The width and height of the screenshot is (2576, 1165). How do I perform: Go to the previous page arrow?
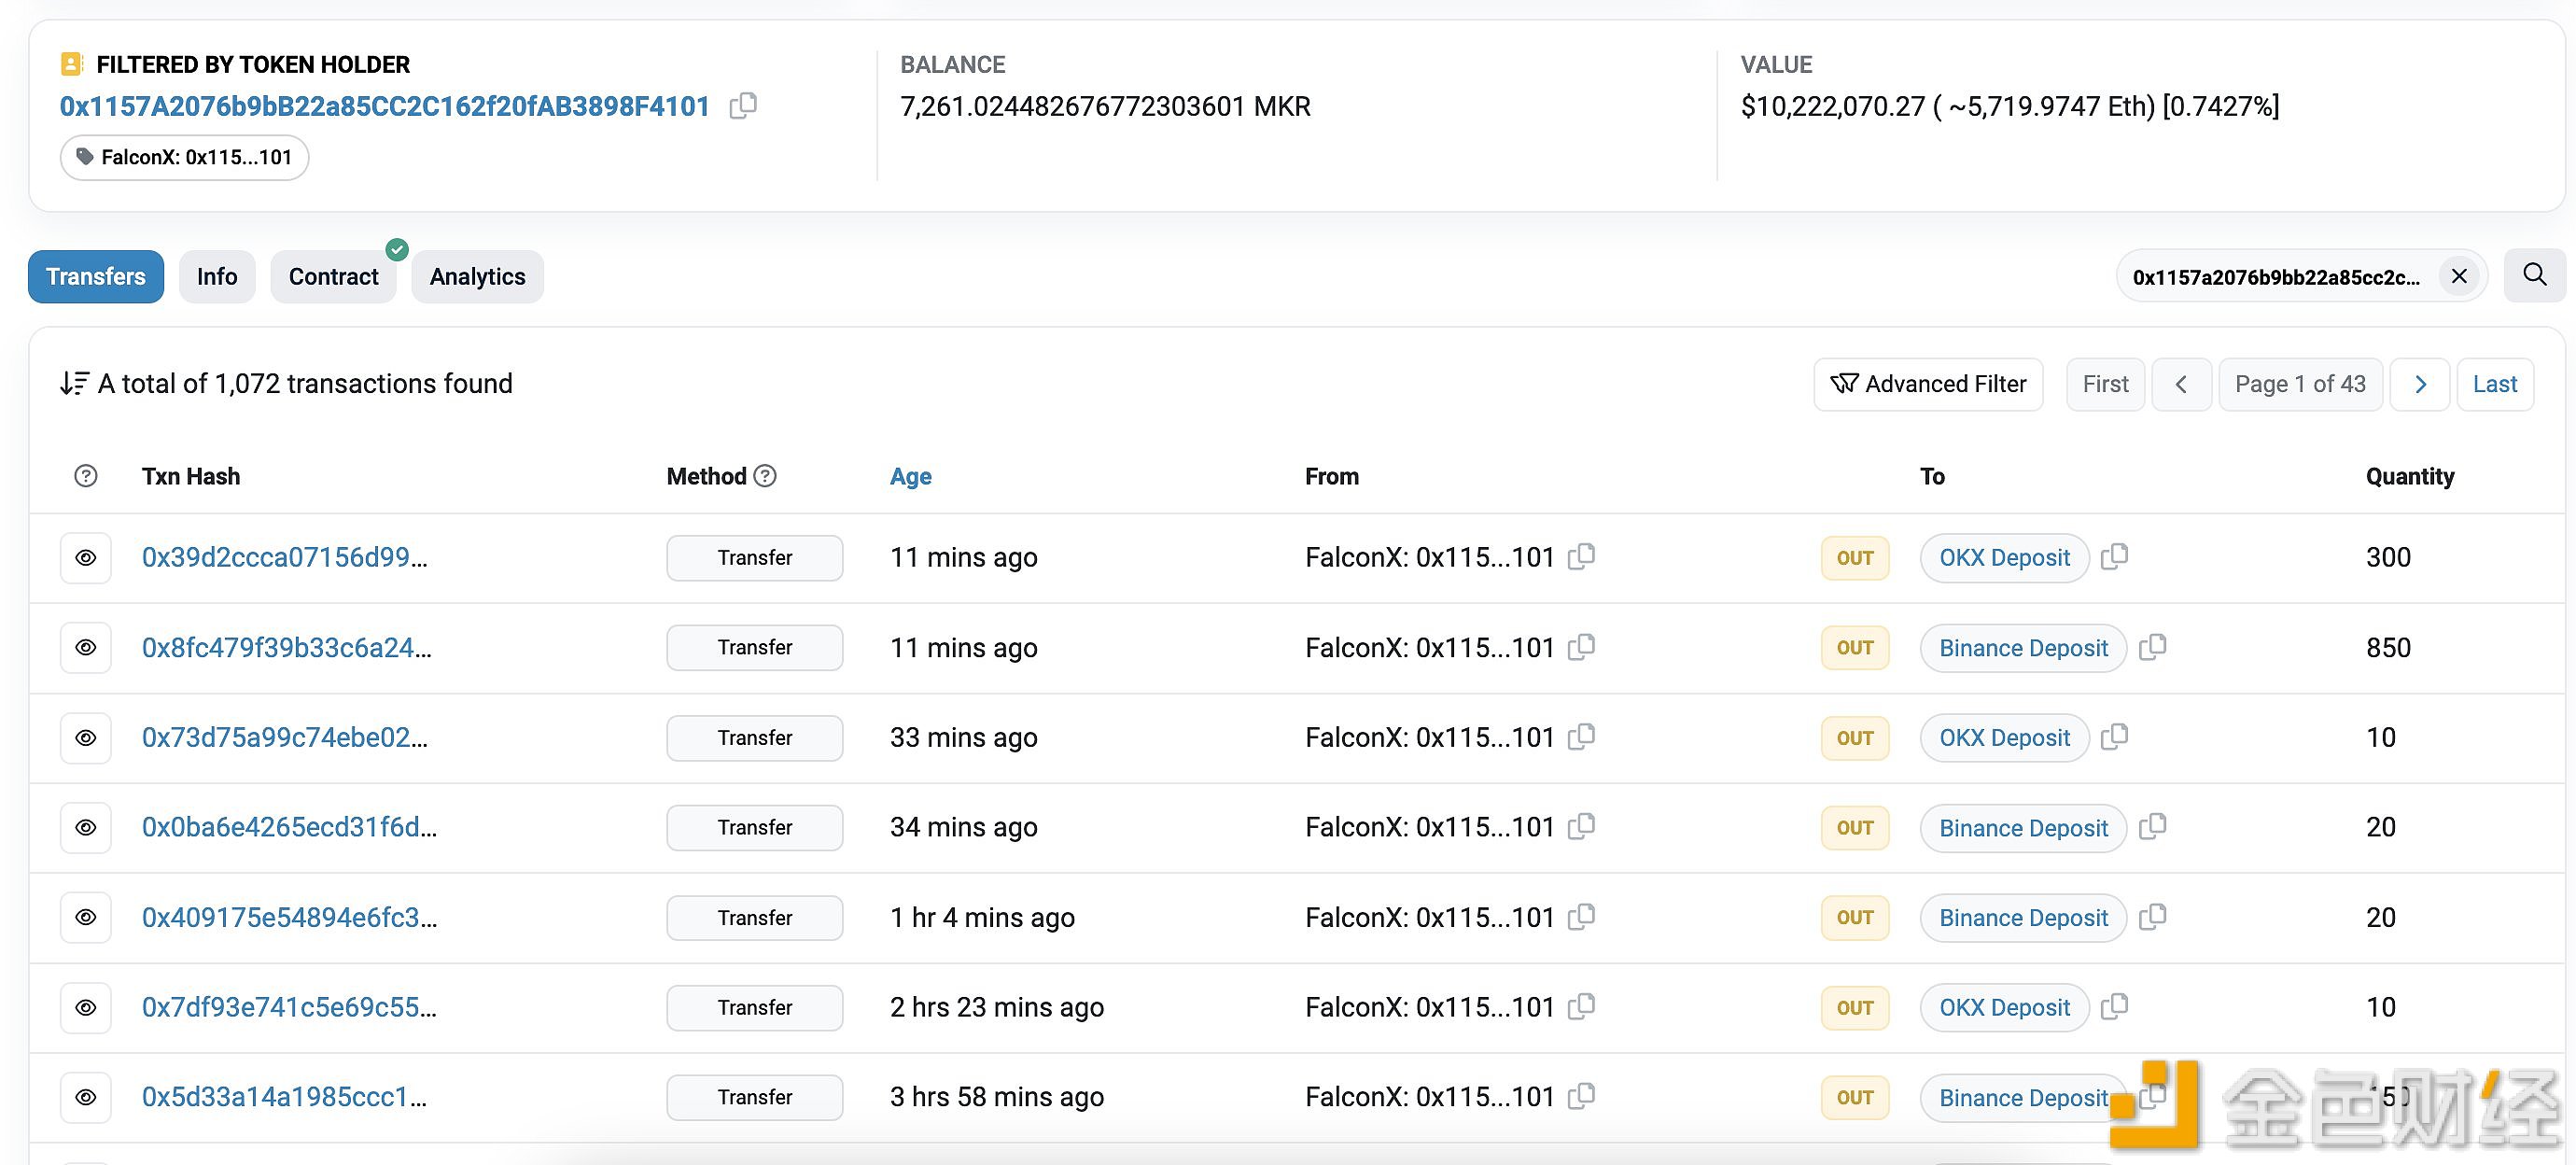click(x=2181, y=384)
